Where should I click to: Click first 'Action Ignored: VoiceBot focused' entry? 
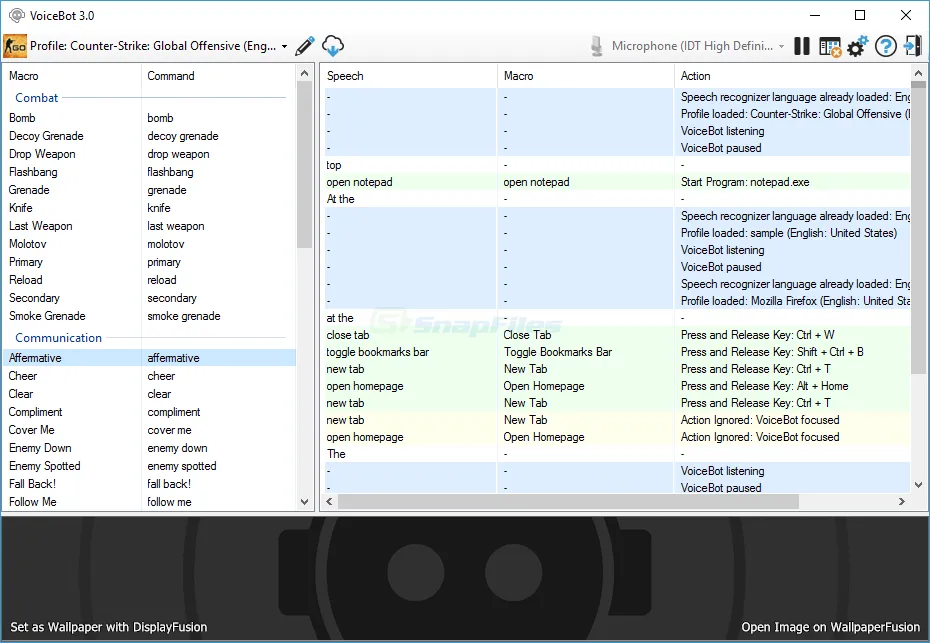point(760,420)
